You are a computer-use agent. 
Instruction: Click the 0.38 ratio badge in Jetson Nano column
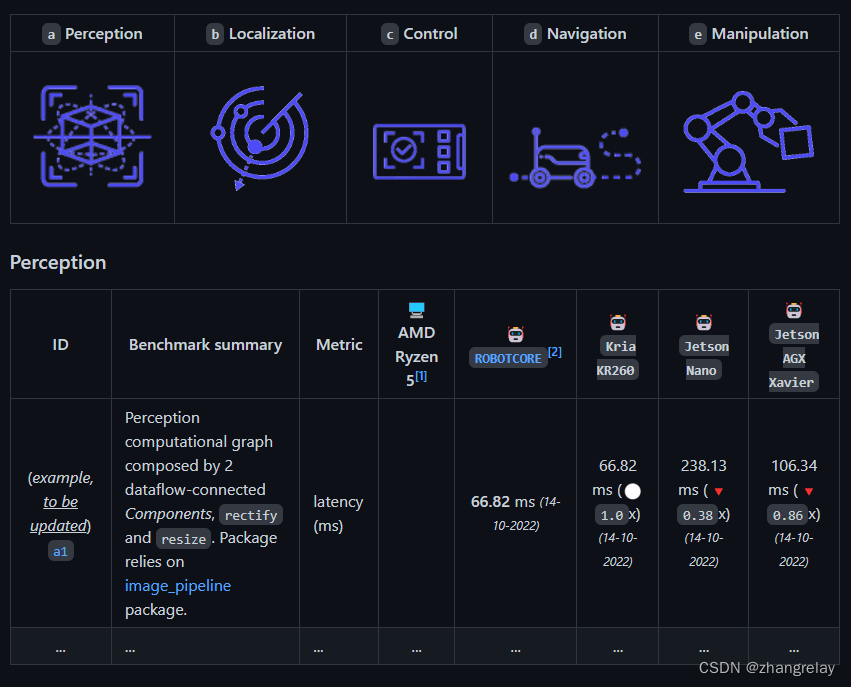(697, 515)
